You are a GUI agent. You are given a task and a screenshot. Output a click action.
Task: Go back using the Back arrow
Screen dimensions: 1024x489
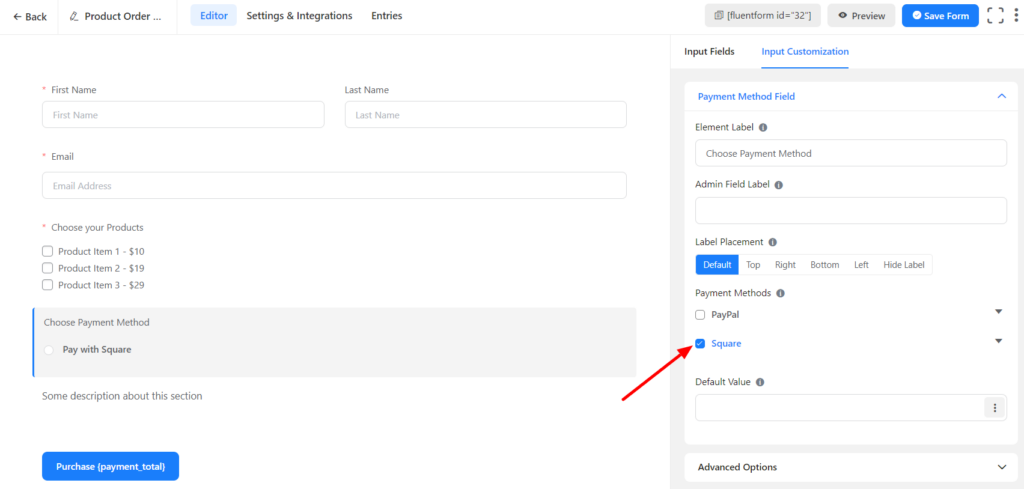click(x=29, y=16)
